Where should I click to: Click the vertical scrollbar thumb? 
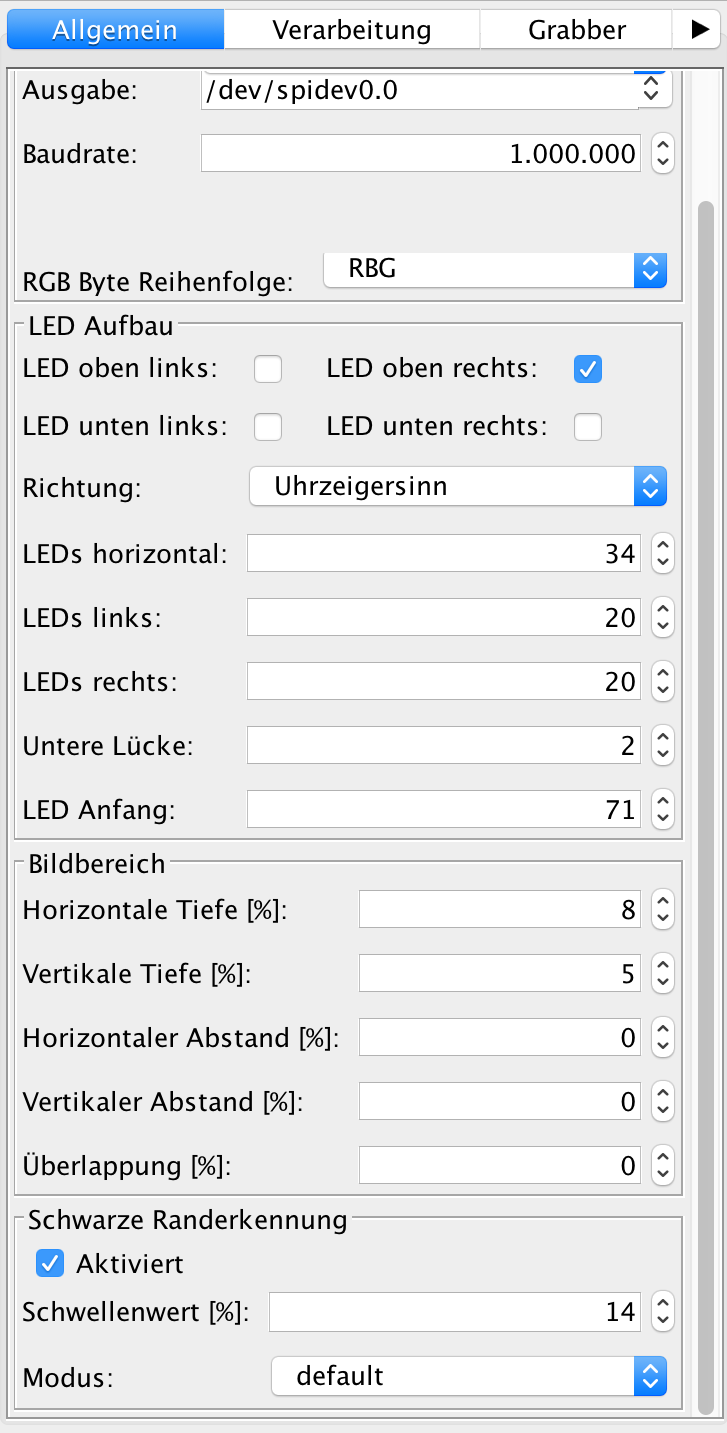click(x=706, y=800)
